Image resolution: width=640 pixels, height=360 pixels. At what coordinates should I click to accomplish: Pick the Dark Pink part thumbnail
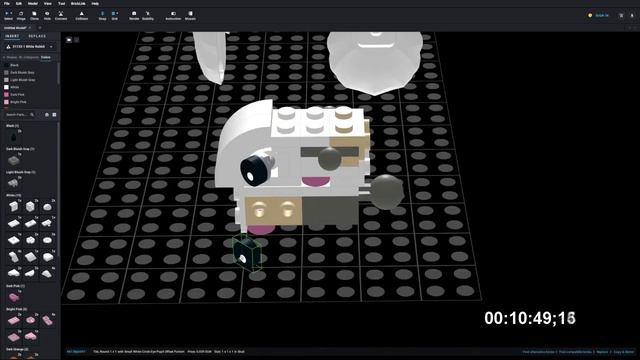(13, 298)
